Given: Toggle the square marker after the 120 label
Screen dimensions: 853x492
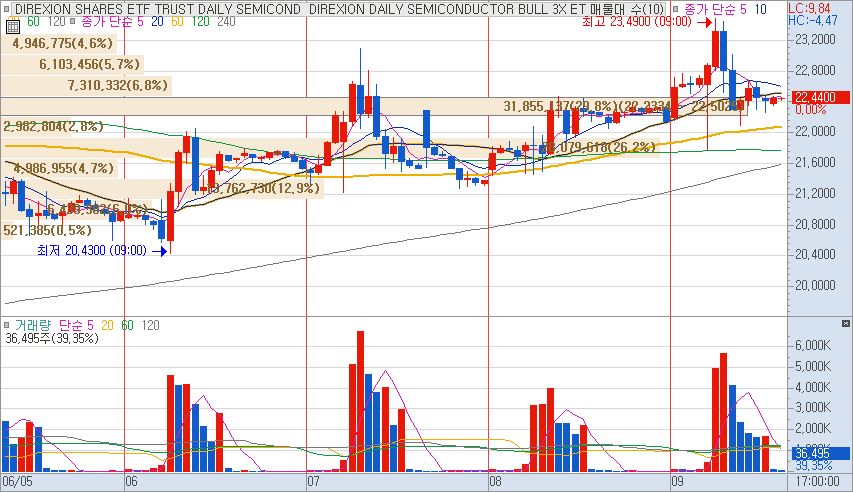Looking at the screenshot, I should pos(72,21).
